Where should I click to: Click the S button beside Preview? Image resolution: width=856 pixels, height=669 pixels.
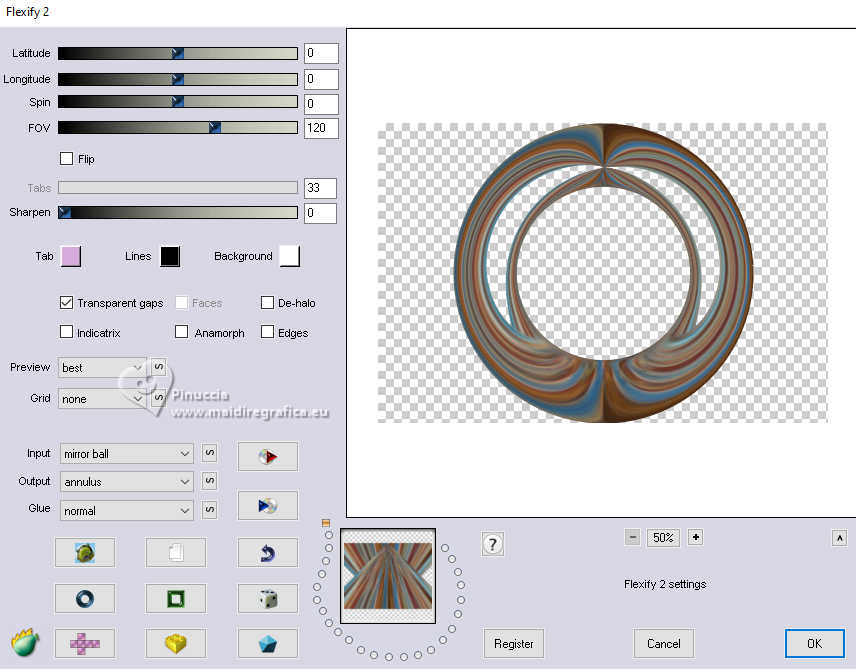[158, 366]
